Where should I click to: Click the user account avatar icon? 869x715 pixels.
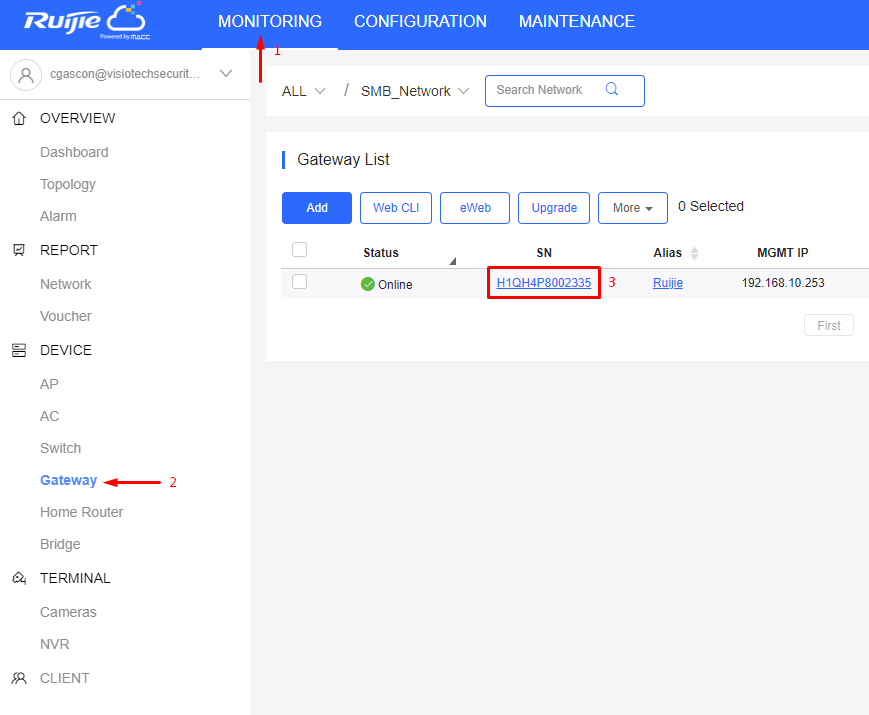(26, 75)
